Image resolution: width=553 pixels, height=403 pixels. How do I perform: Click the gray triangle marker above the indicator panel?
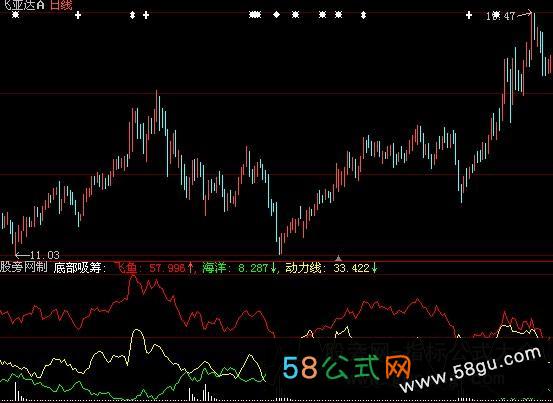[x=338, y=258]
